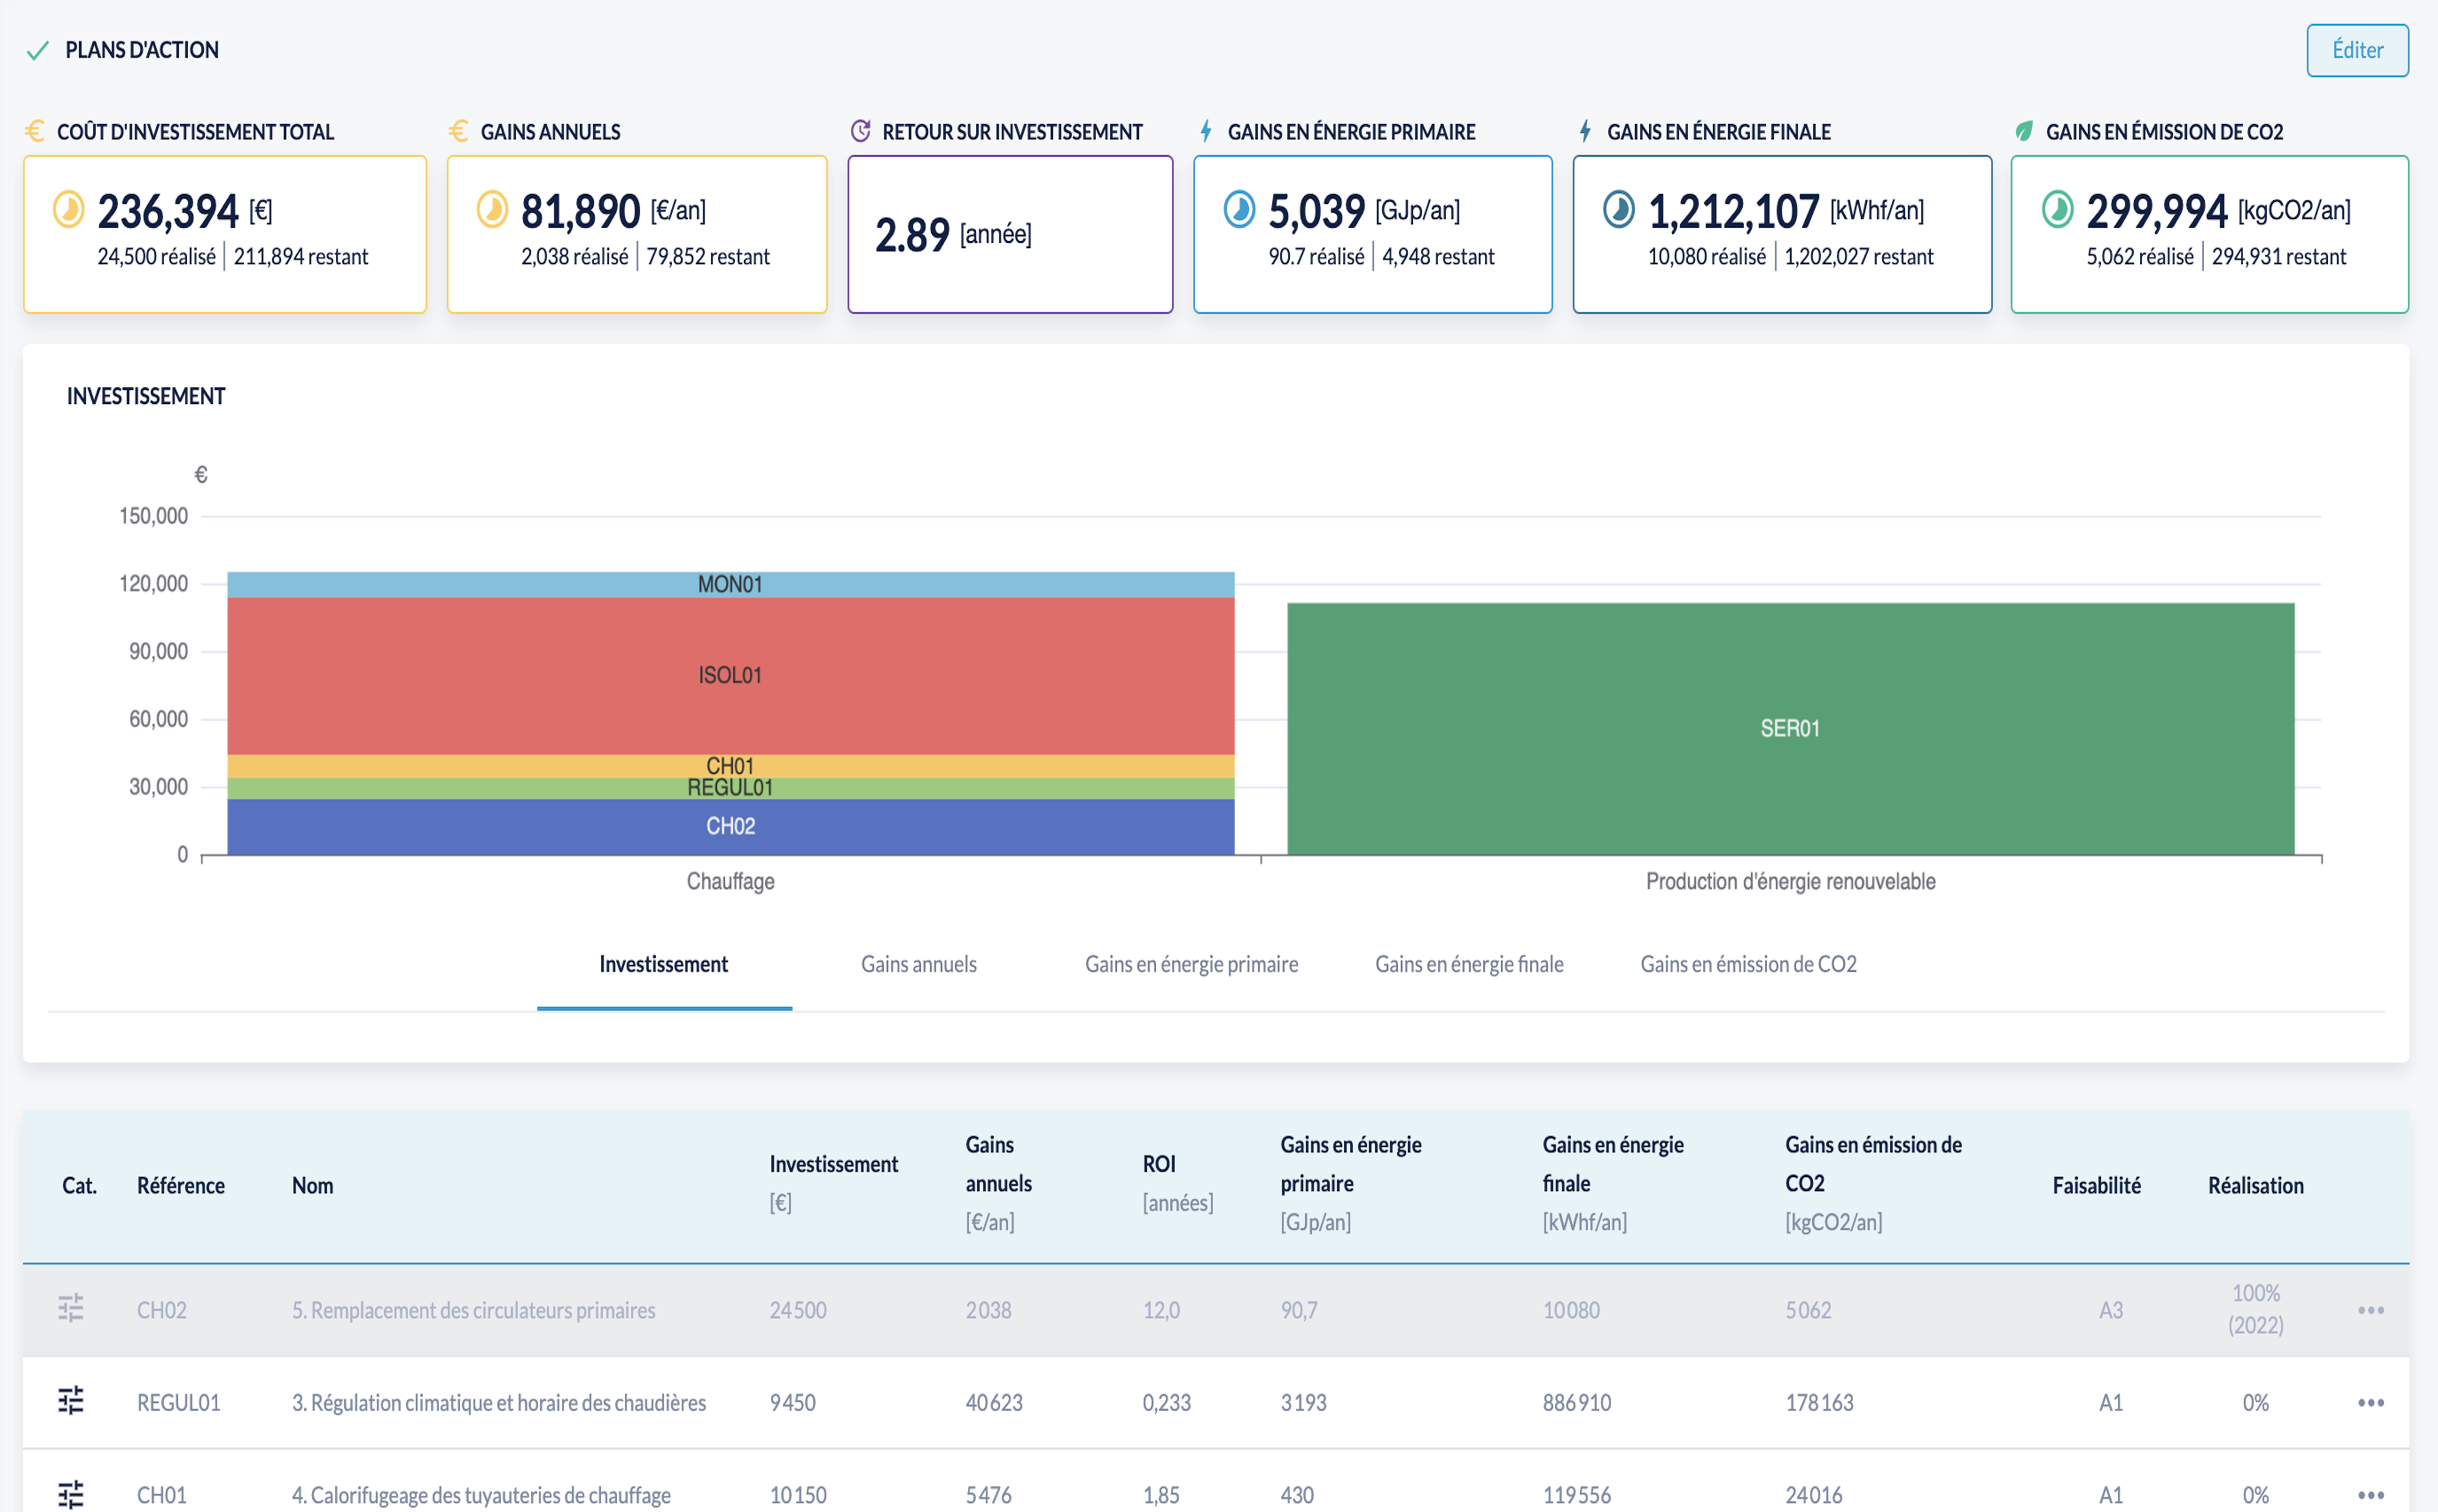Click the Investissement column header
Screen dimensions: 2438x1512
833,1183
